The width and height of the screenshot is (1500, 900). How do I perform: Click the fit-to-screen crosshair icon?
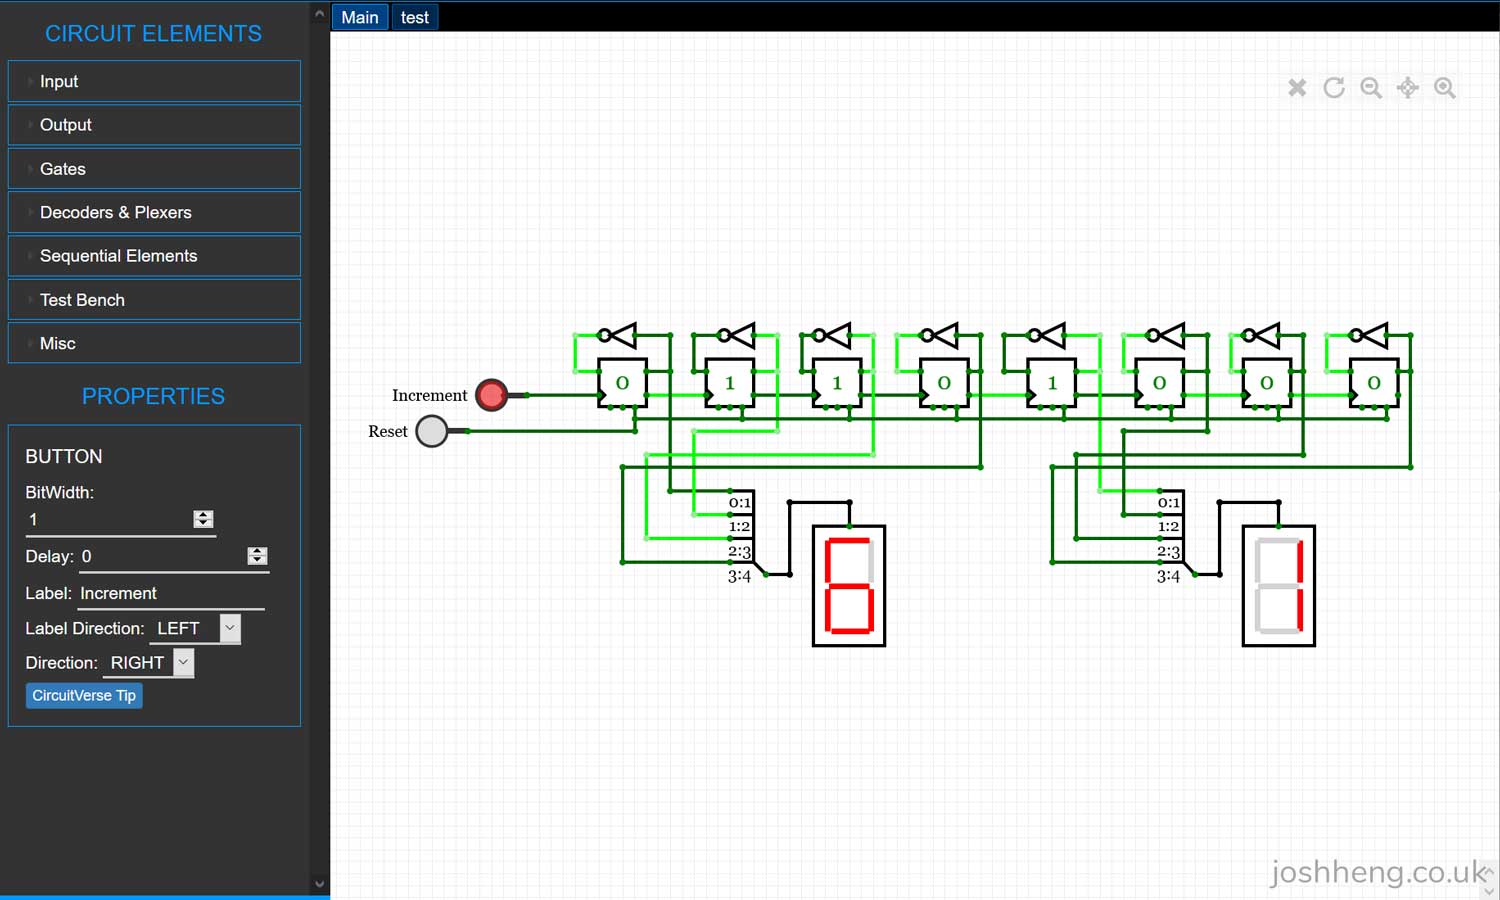tap(1408, 88)
